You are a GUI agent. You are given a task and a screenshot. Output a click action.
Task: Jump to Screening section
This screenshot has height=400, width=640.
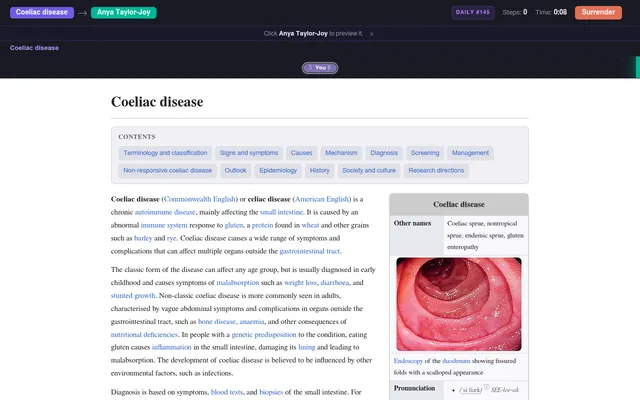(425, 153)
